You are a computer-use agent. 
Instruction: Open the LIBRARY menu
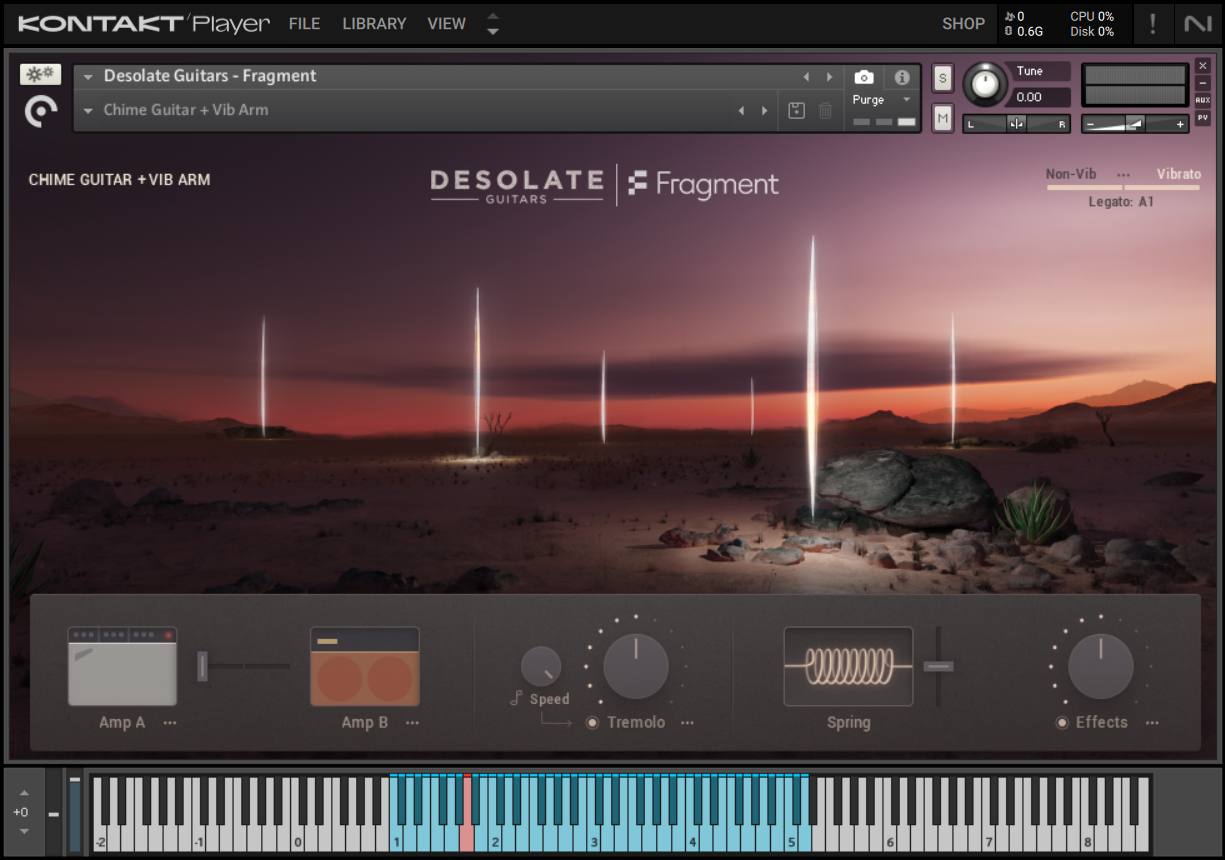point(374,23)
